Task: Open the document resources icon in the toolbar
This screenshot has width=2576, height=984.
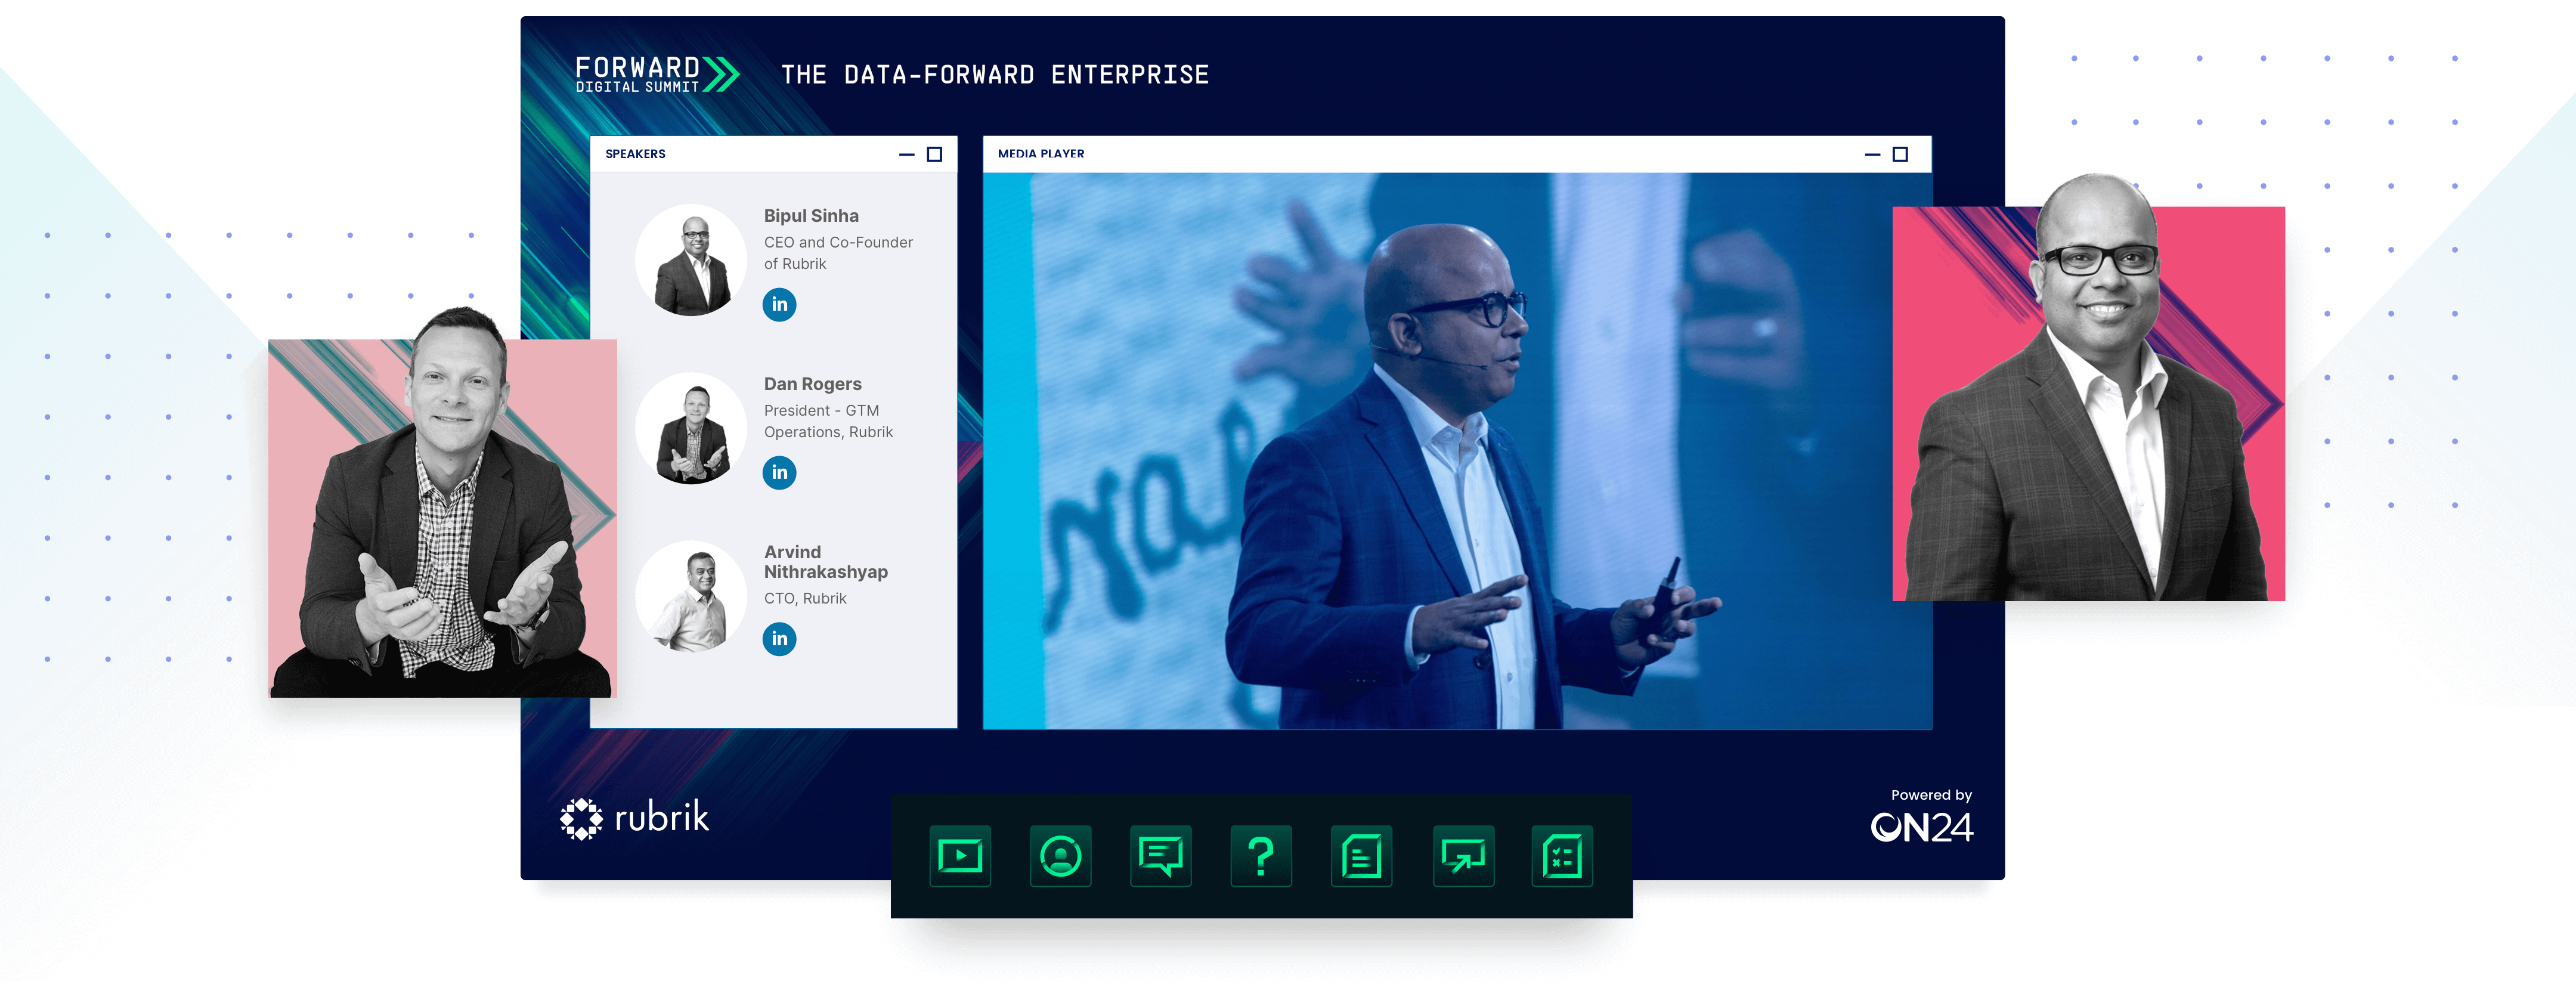Action: (x=1362, y=856)
